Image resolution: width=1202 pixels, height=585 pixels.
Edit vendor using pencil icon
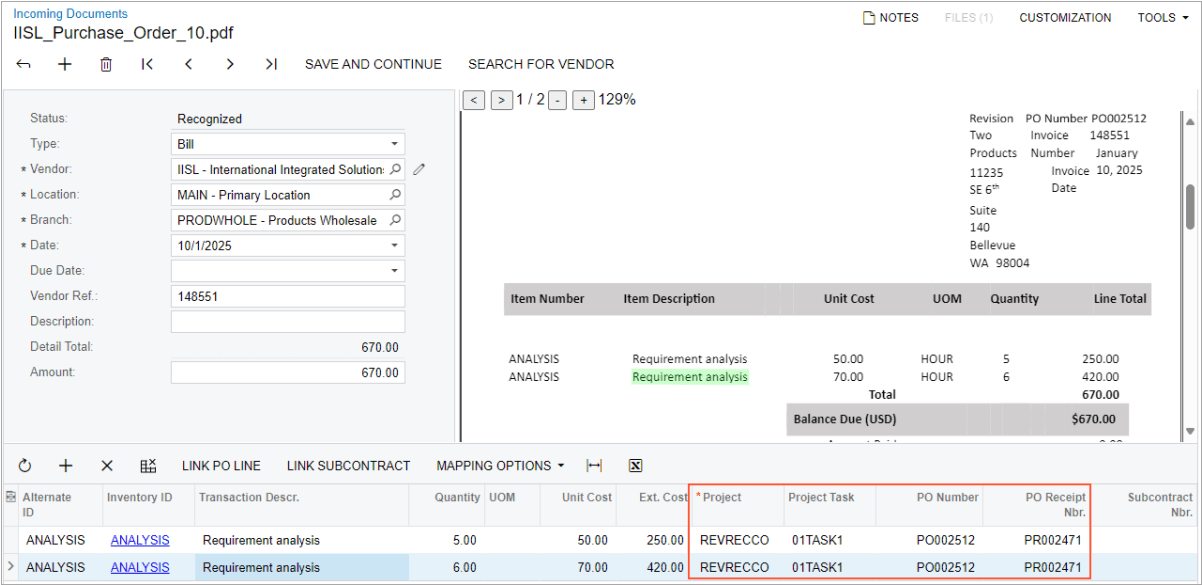(419, 169)
